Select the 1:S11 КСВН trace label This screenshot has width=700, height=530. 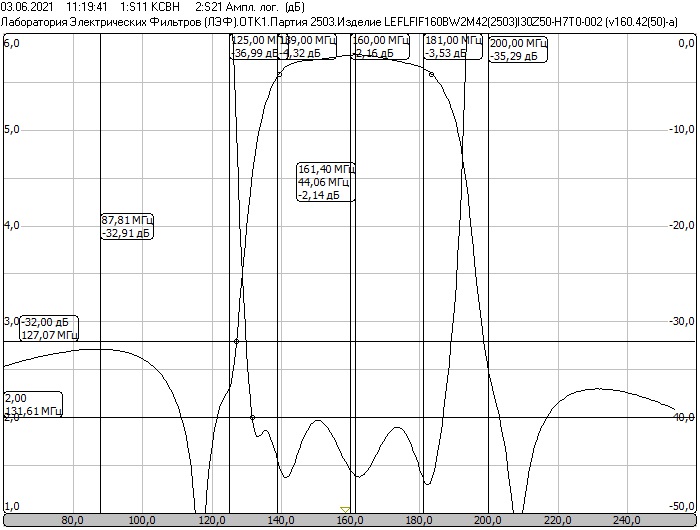[x=149, y=6]
